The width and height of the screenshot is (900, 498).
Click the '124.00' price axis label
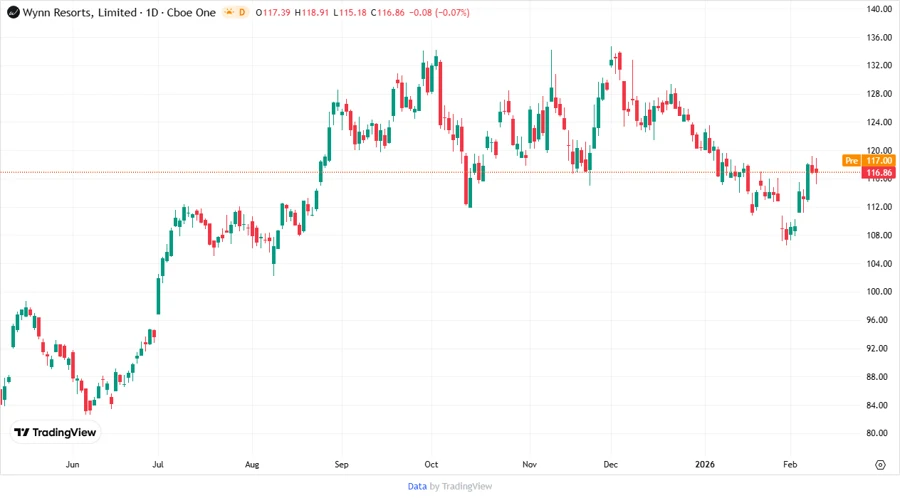[x=879, y=122]
